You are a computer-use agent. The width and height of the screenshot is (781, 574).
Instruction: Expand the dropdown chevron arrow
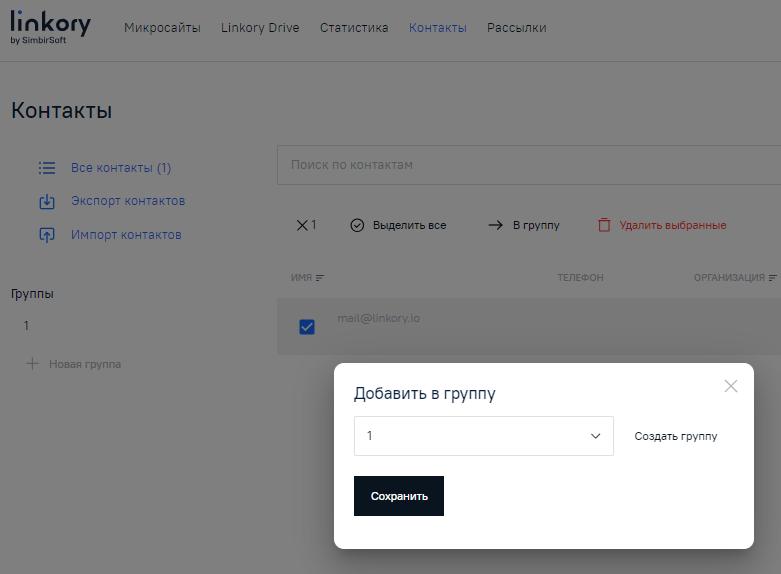(595, 436)
